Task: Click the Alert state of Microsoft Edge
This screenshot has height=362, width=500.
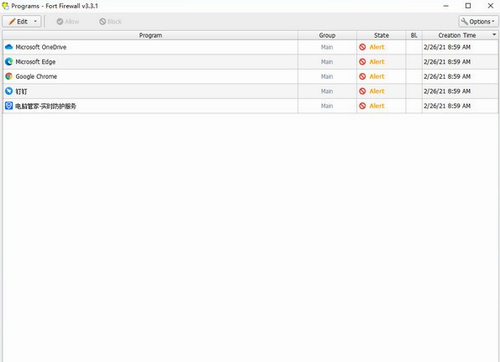Action: [x=377, y=62]
